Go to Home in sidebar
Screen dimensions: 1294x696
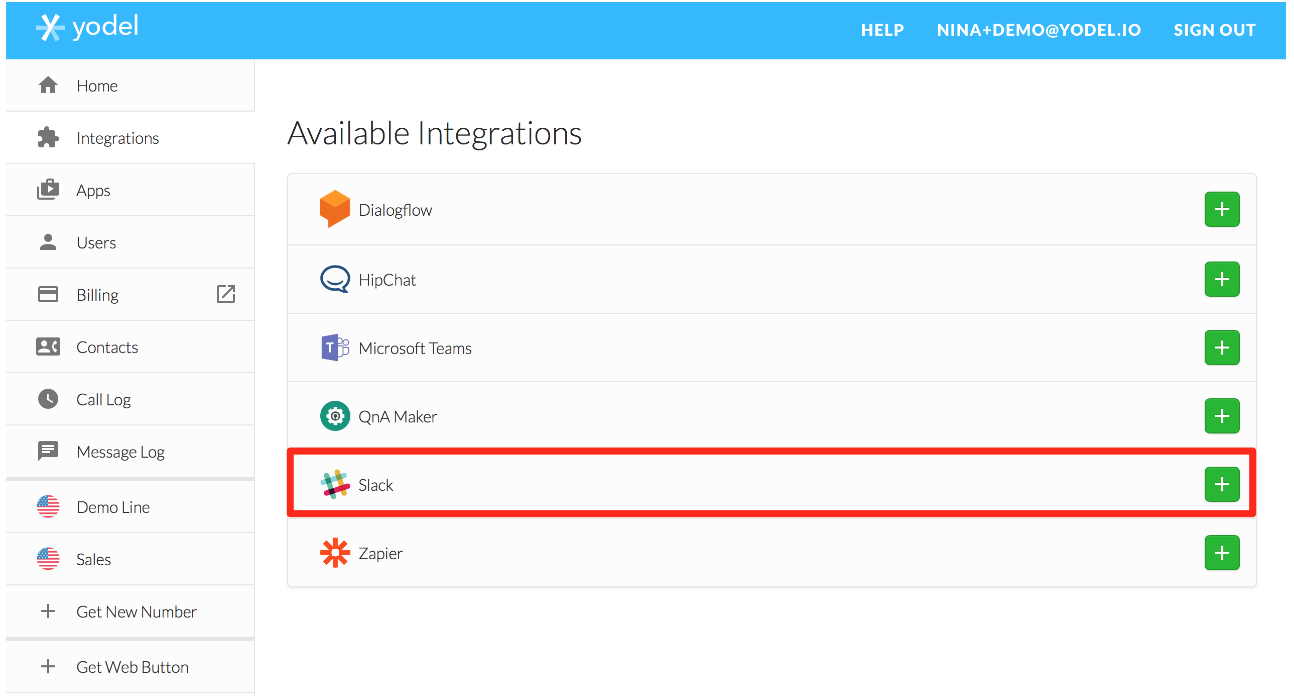[x=130, y=86]
